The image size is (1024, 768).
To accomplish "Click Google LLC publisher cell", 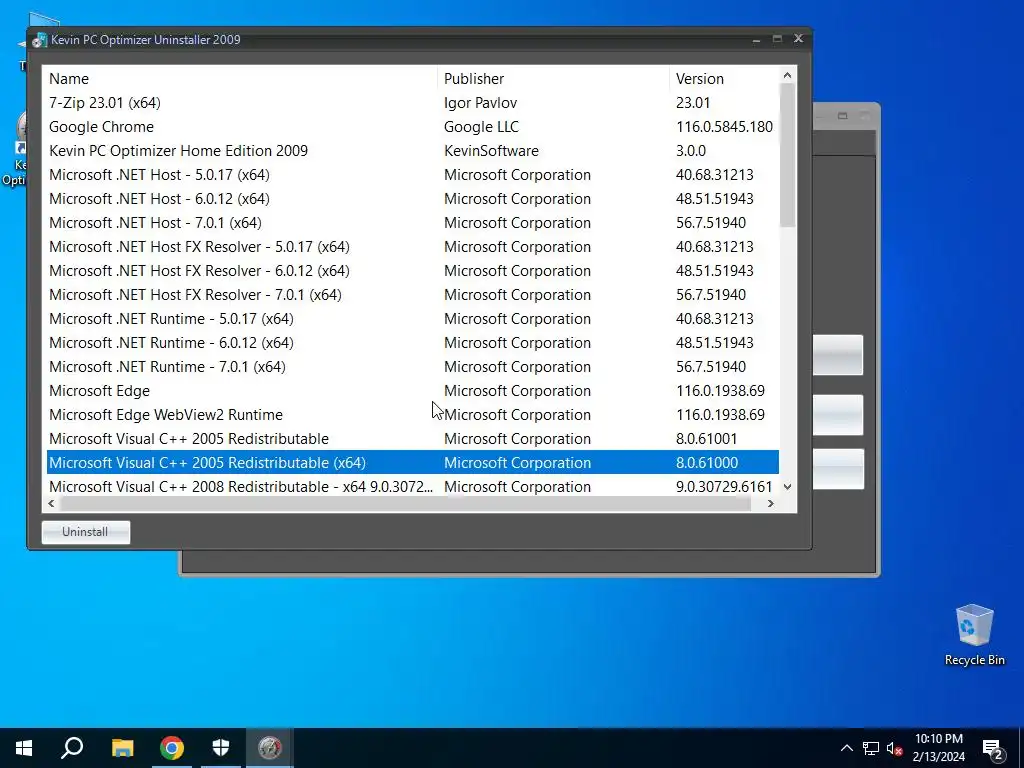I will point(481,127).
